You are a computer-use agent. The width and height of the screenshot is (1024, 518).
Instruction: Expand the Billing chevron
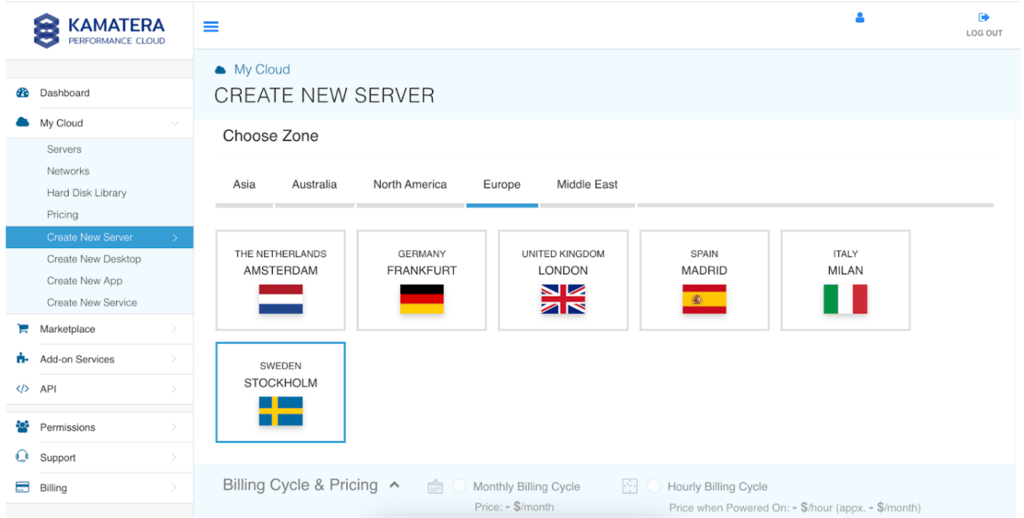click(174, 487)
